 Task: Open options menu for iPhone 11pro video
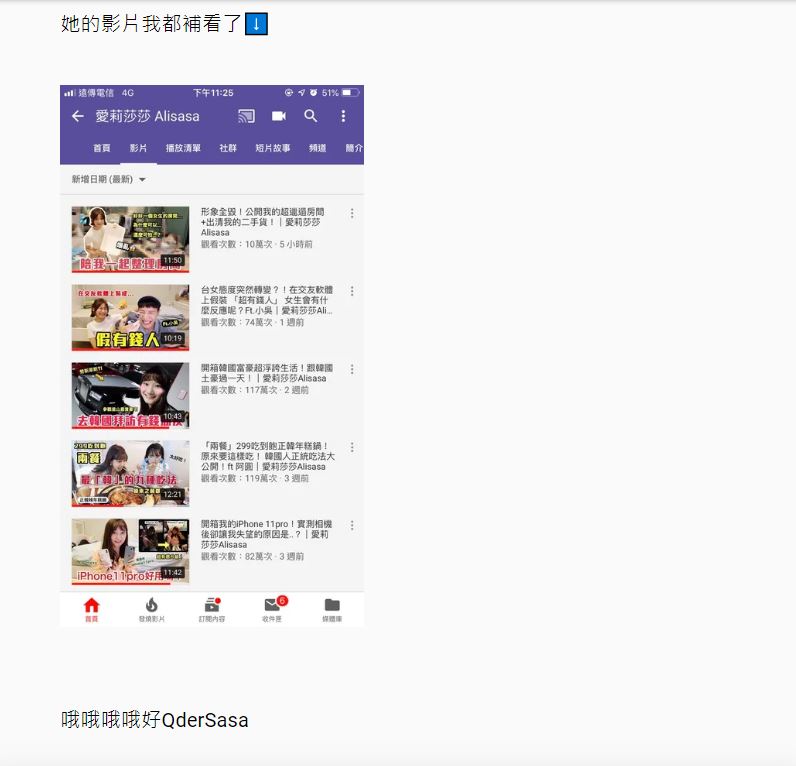click(x=352, y=526)
